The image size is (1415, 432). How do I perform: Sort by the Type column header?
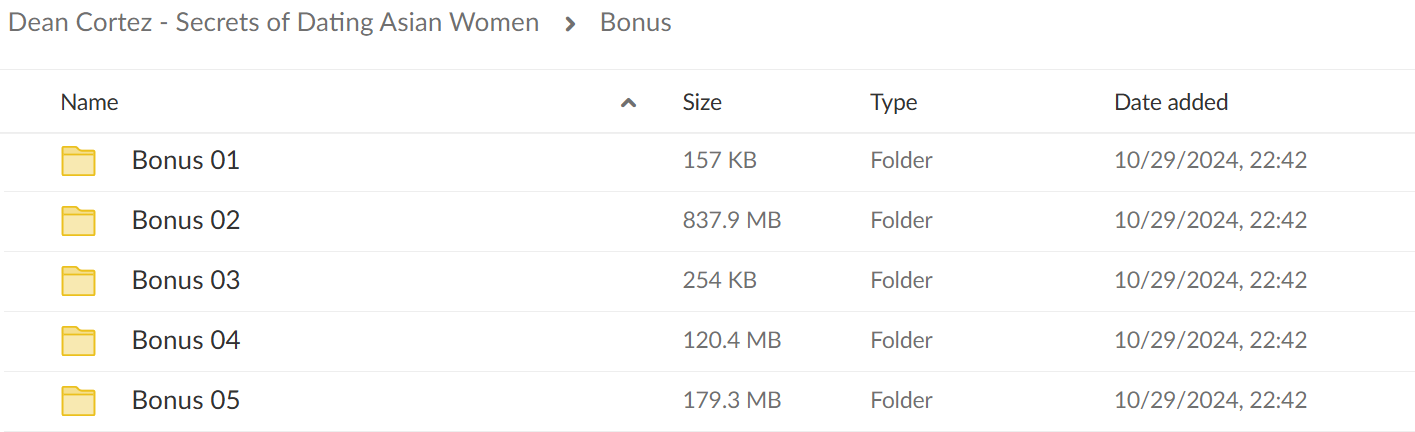[894, 102]
